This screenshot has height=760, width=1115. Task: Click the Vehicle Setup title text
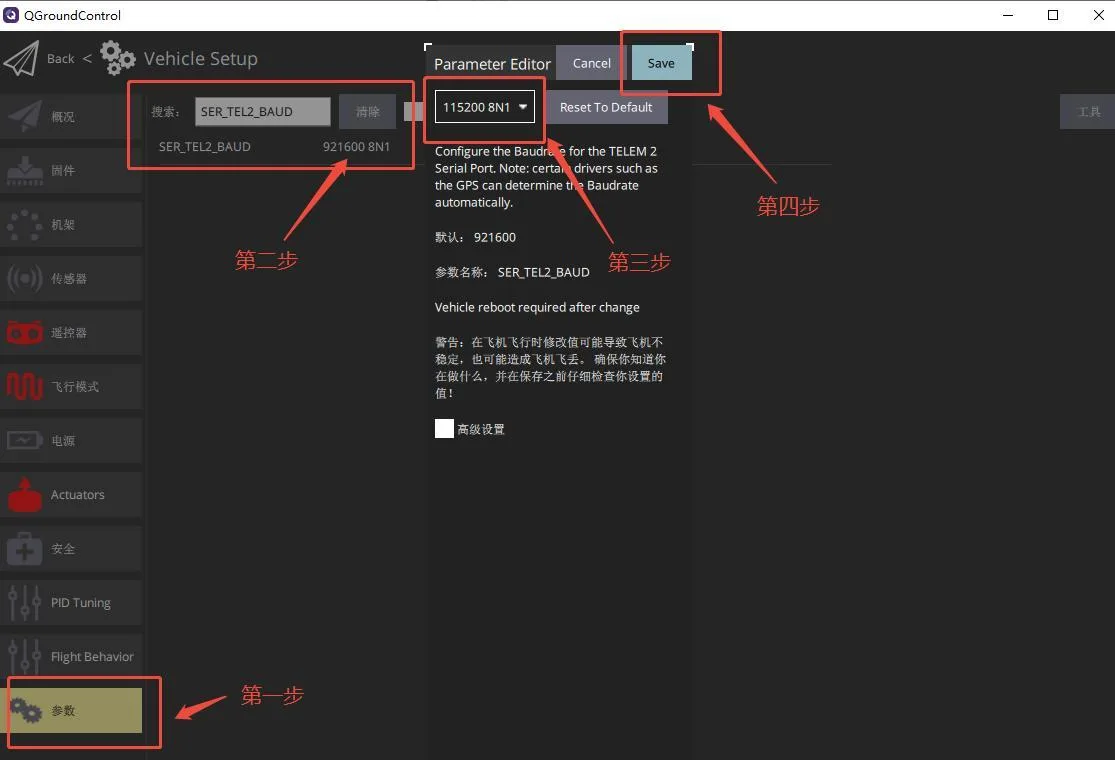coord(201,58)
